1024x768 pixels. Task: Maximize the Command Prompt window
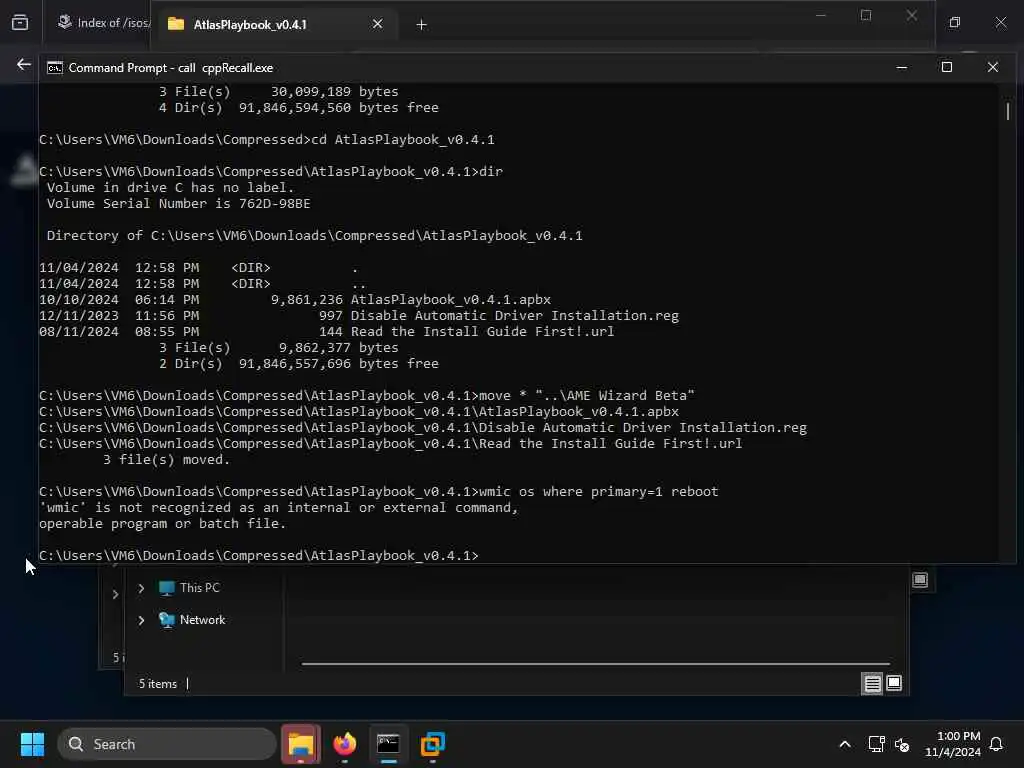[x=946, y=67]
